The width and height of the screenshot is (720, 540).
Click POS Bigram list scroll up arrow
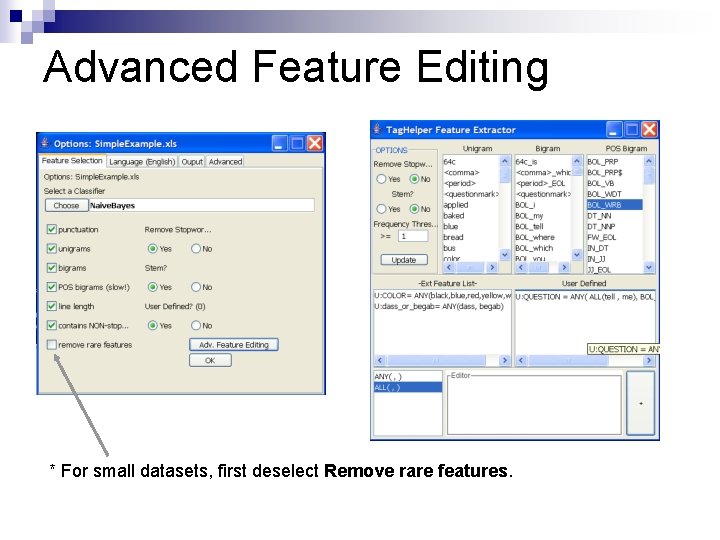(648, 161)
